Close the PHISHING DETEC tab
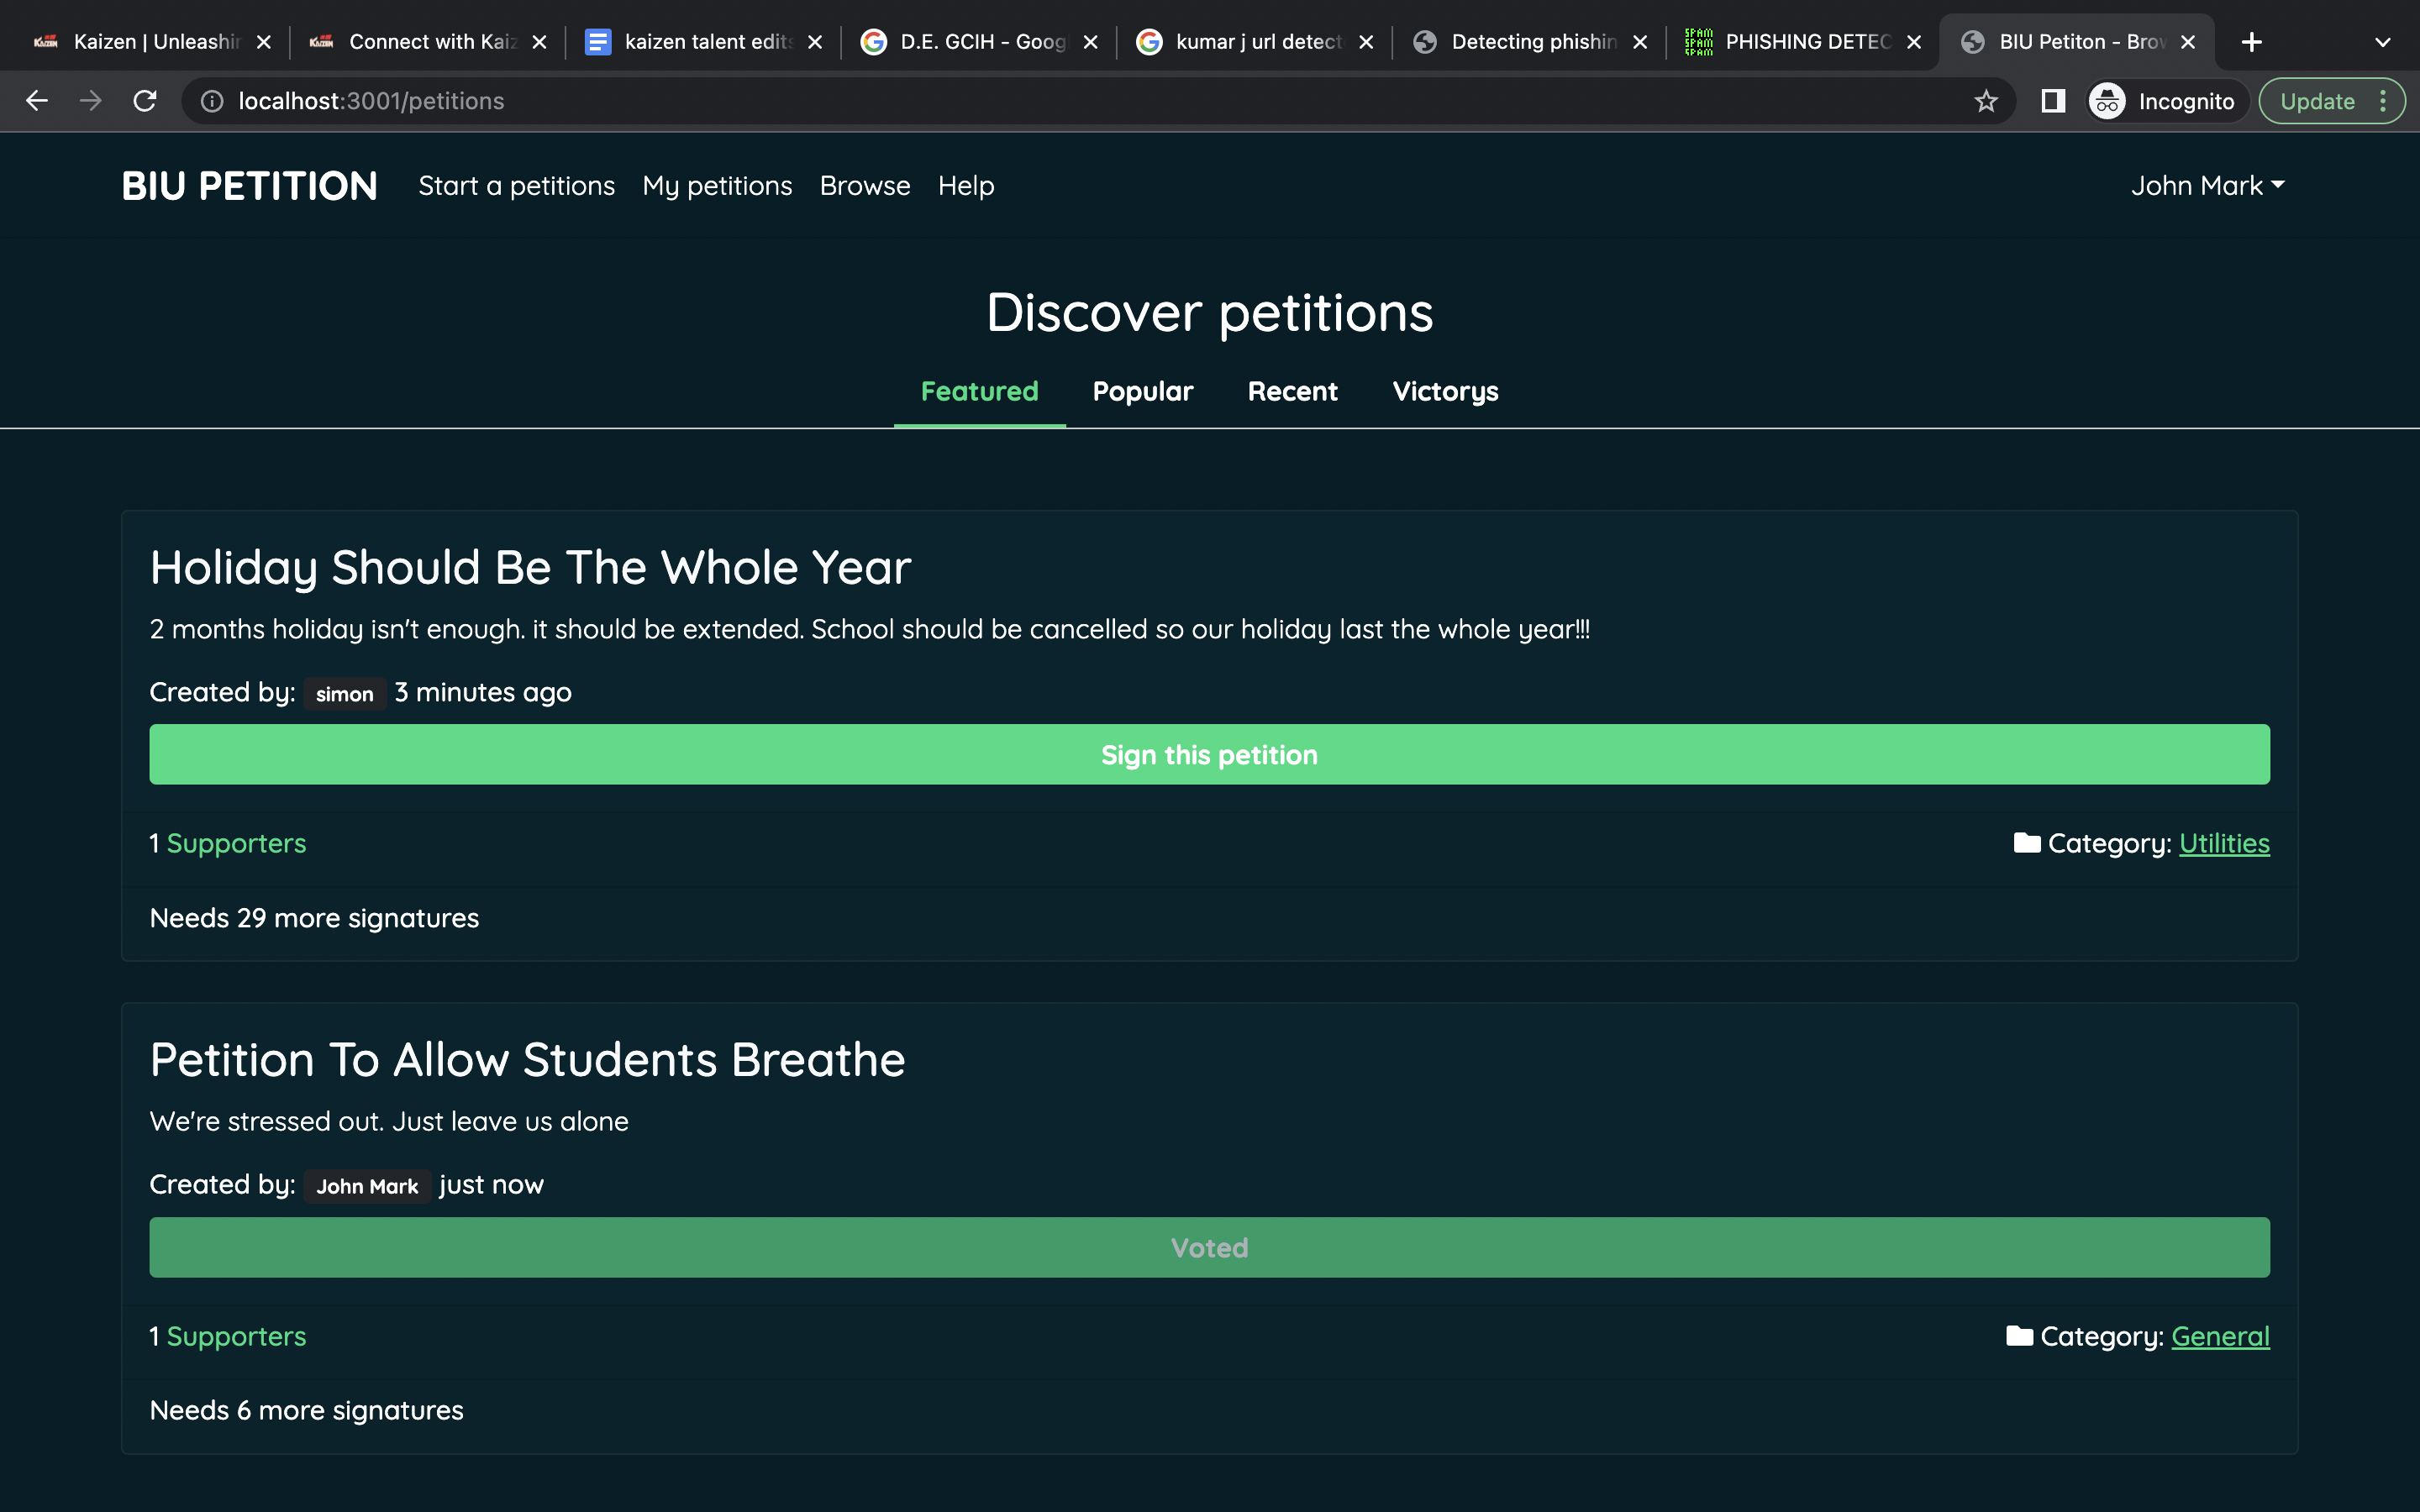2420x1512 pixels. tap(1914, 42)
